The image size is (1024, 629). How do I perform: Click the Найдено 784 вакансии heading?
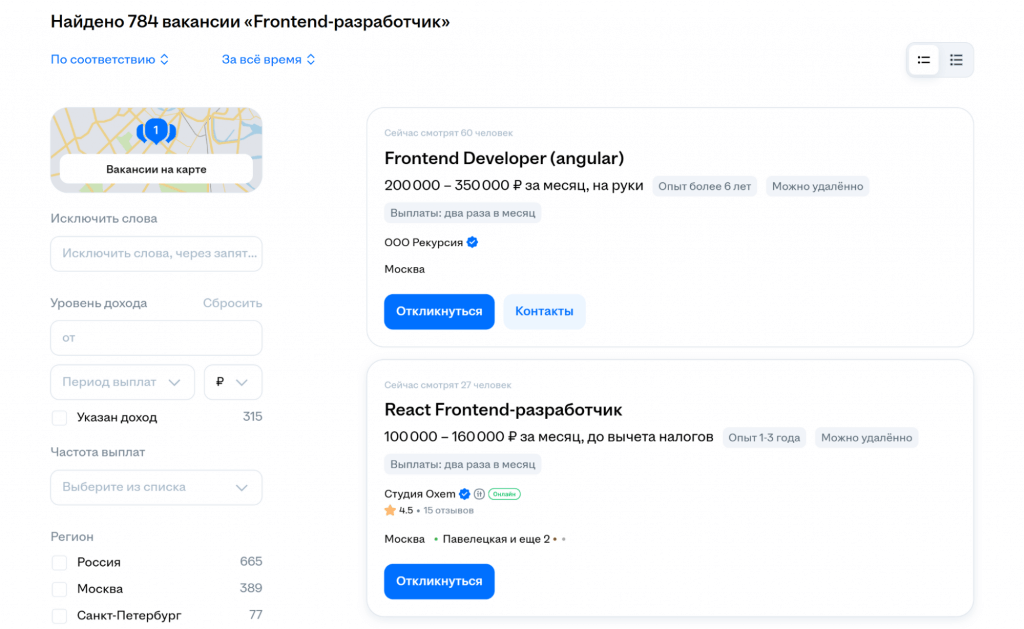coord(250,22)
